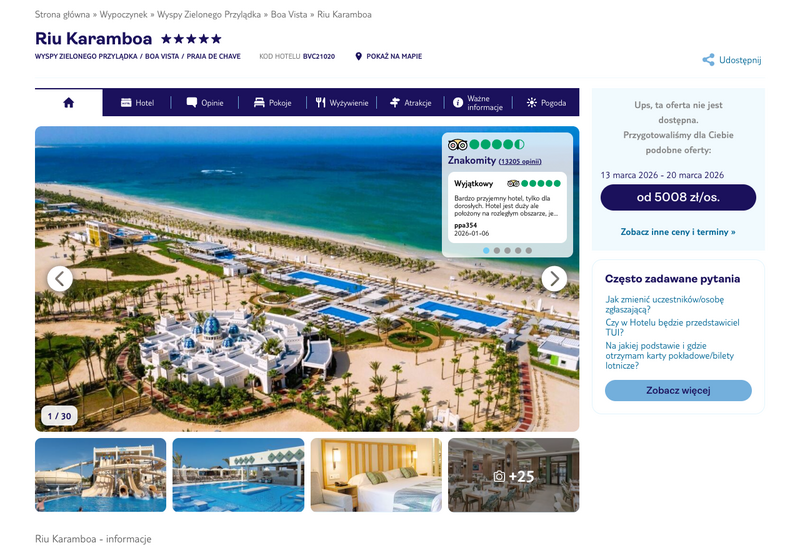The width and height of the screenshot is (800, 553).
Task: Click the od 5008 zł/os. button
Action: tap(678, 197)
